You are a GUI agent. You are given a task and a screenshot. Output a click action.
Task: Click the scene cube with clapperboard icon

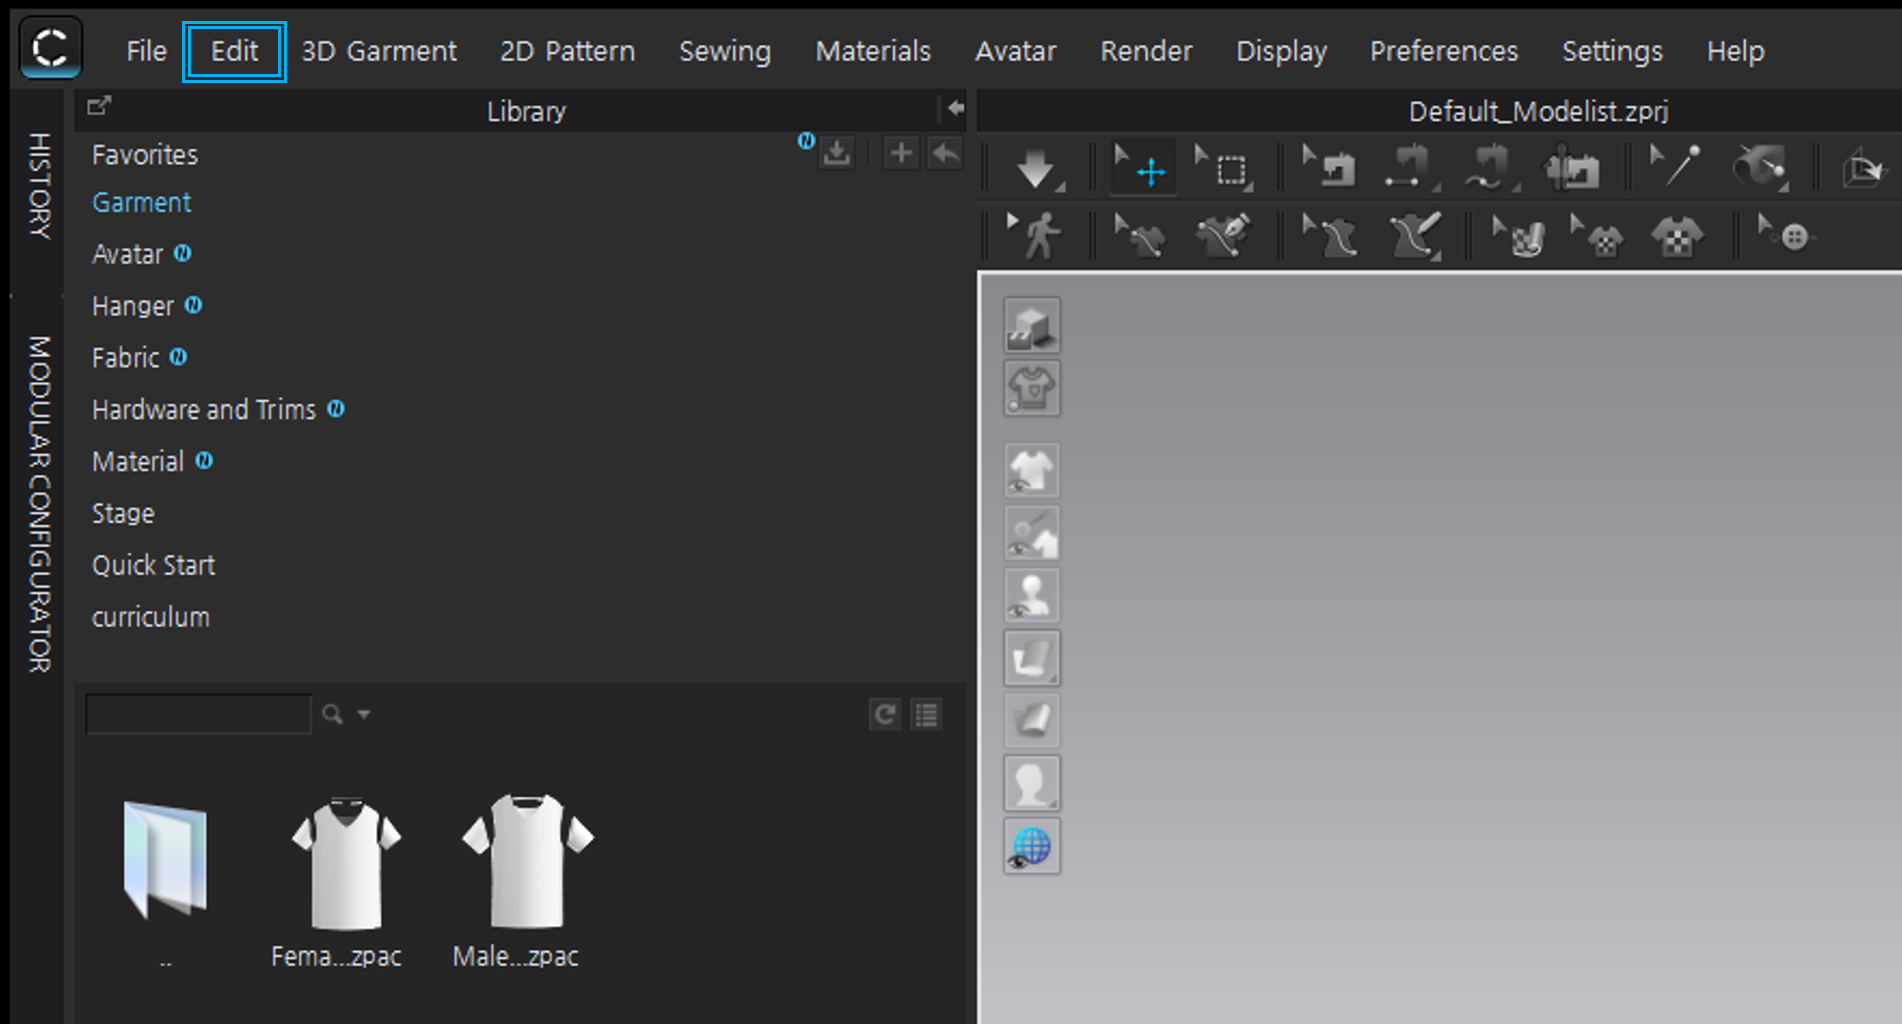(1032, 326)
